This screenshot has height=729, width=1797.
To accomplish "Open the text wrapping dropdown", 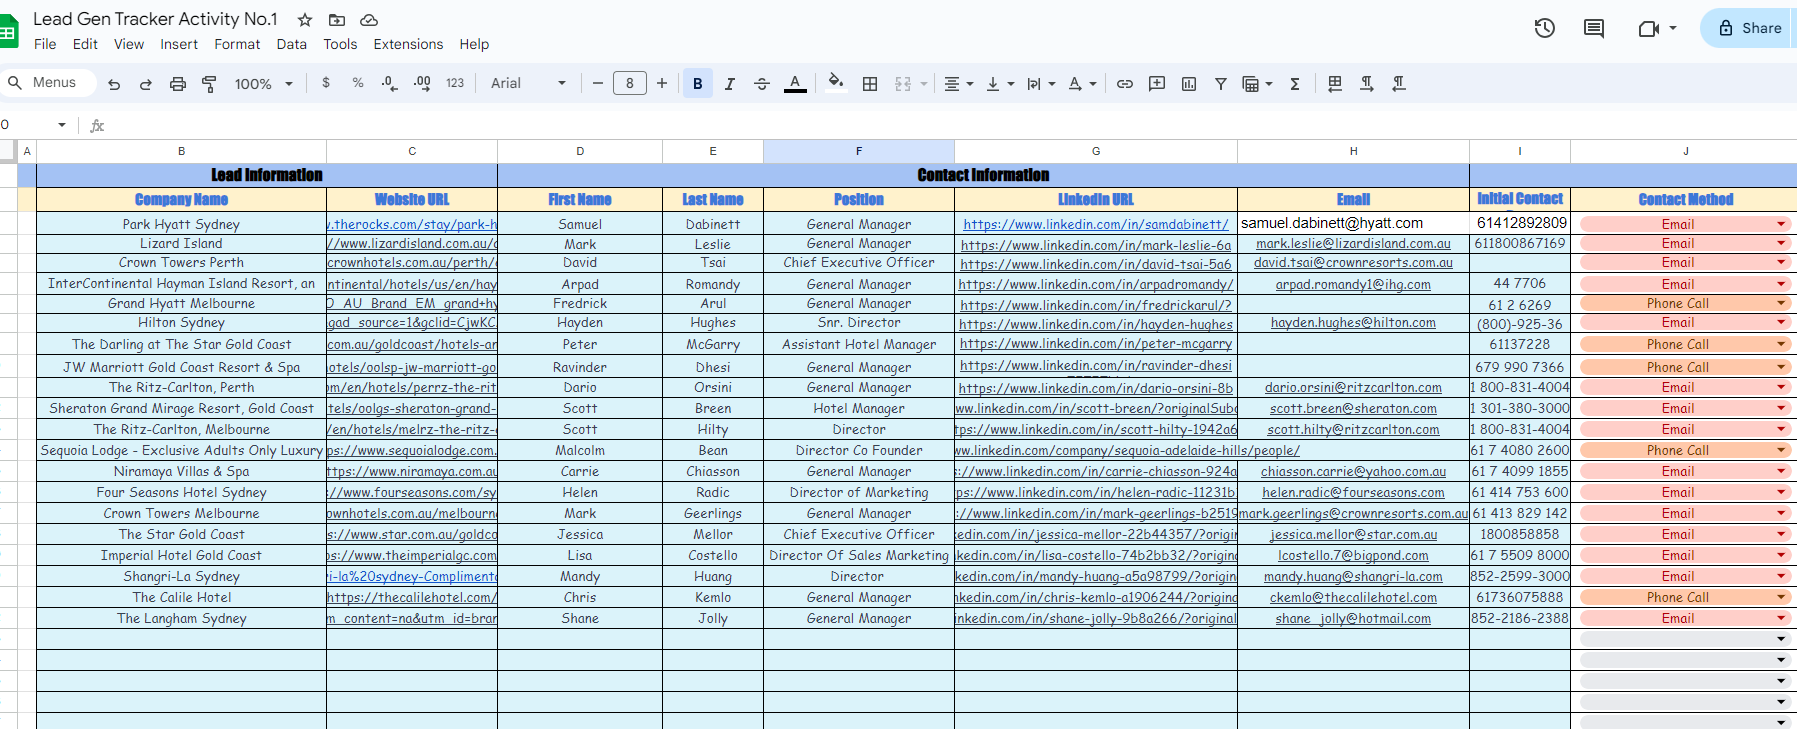I will click(x=1041, y=84).
